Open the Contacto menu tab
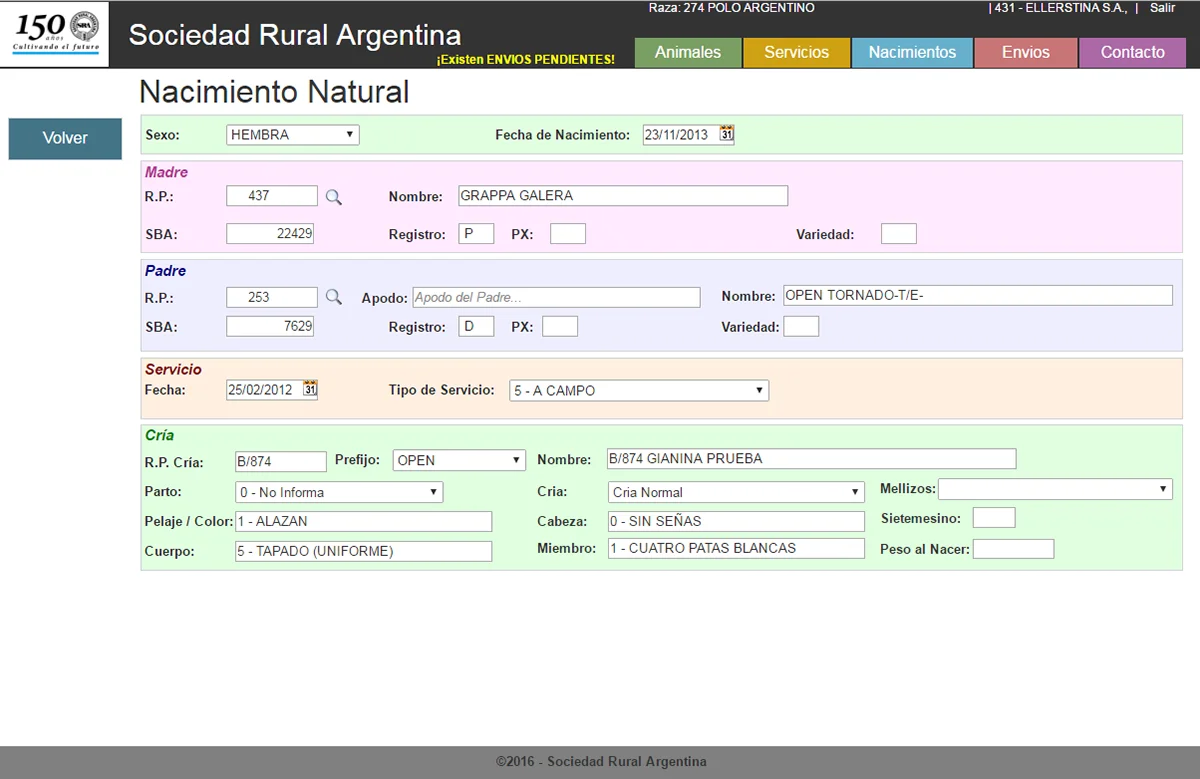1200x779 pixels. coord(1132,53)
